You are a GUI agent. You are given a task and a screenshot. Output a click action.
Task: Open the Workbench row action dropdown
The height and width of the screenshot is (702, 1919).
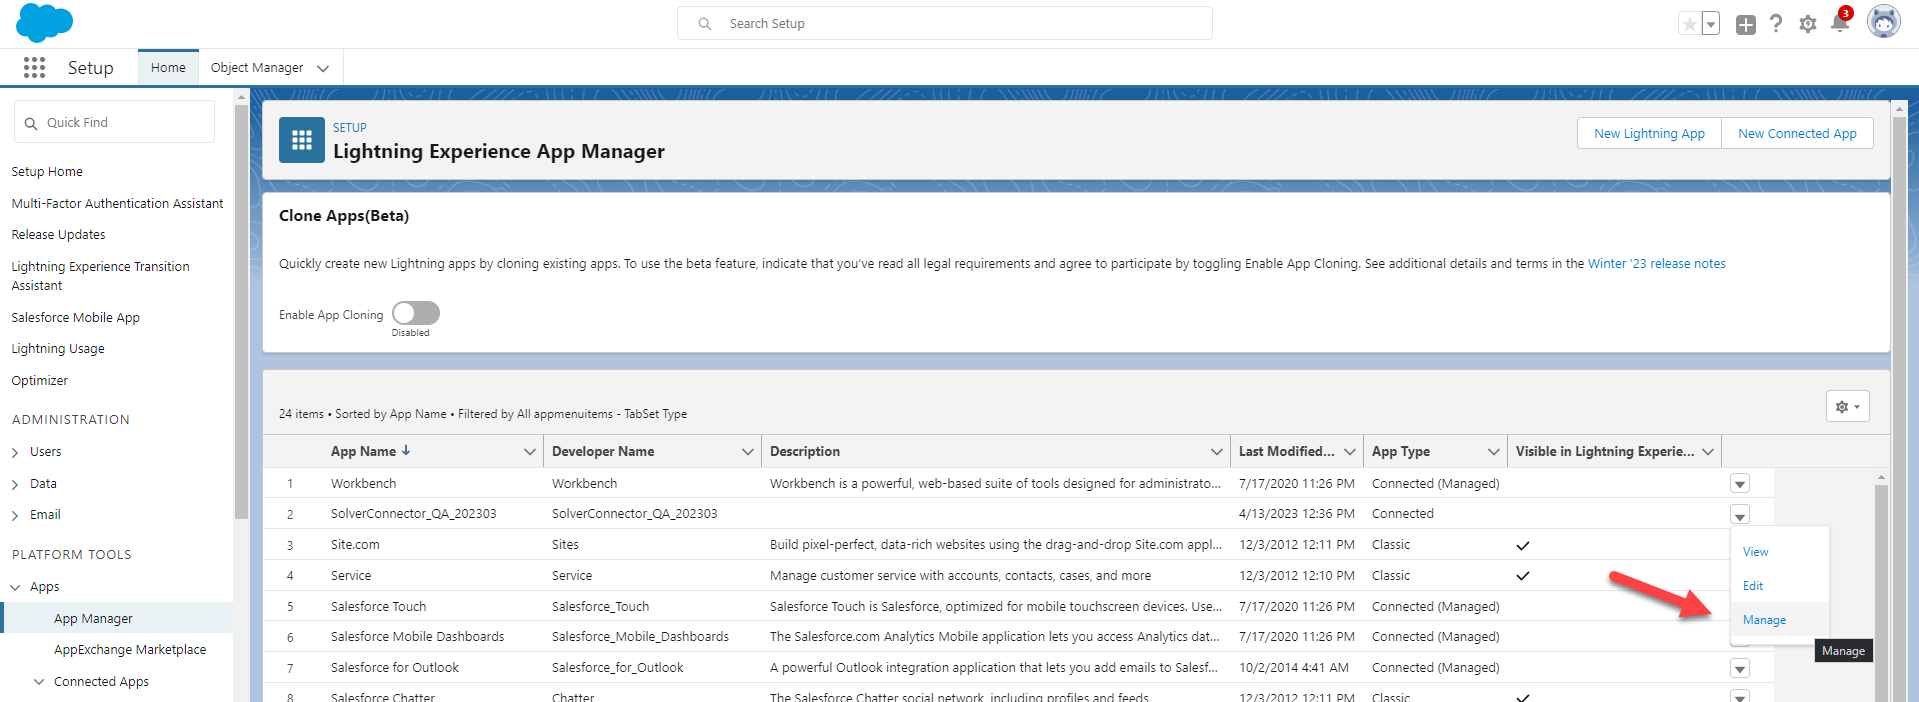pos(1740,484)
